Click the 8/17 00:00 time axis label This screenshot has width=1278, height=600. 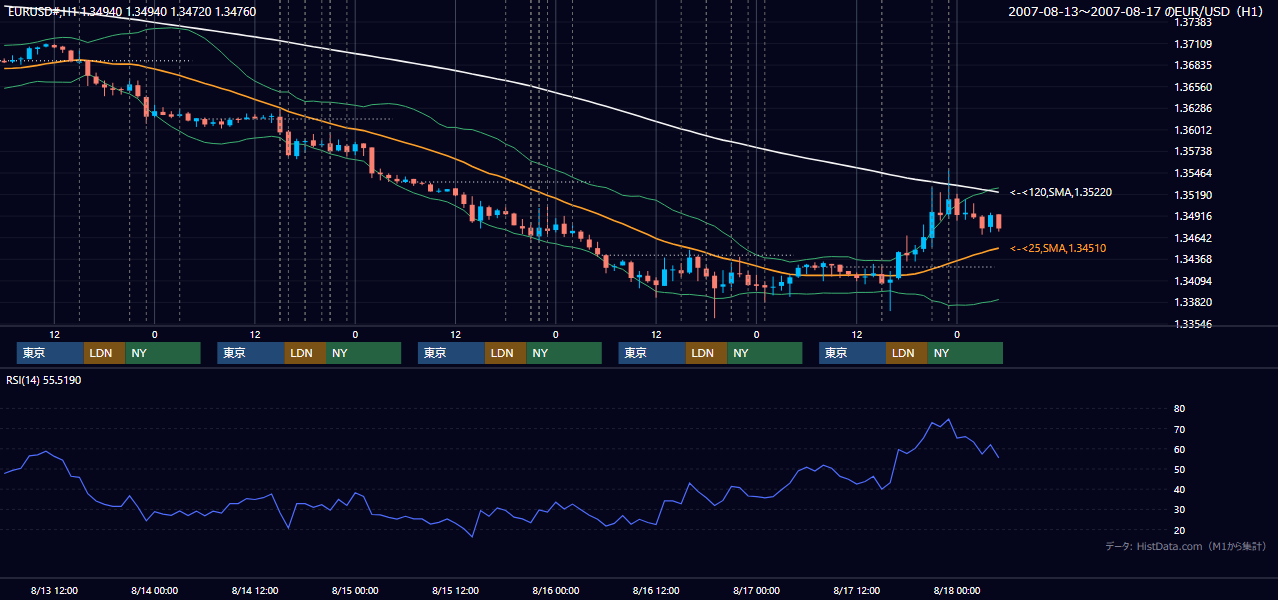(x=756, y=590)
